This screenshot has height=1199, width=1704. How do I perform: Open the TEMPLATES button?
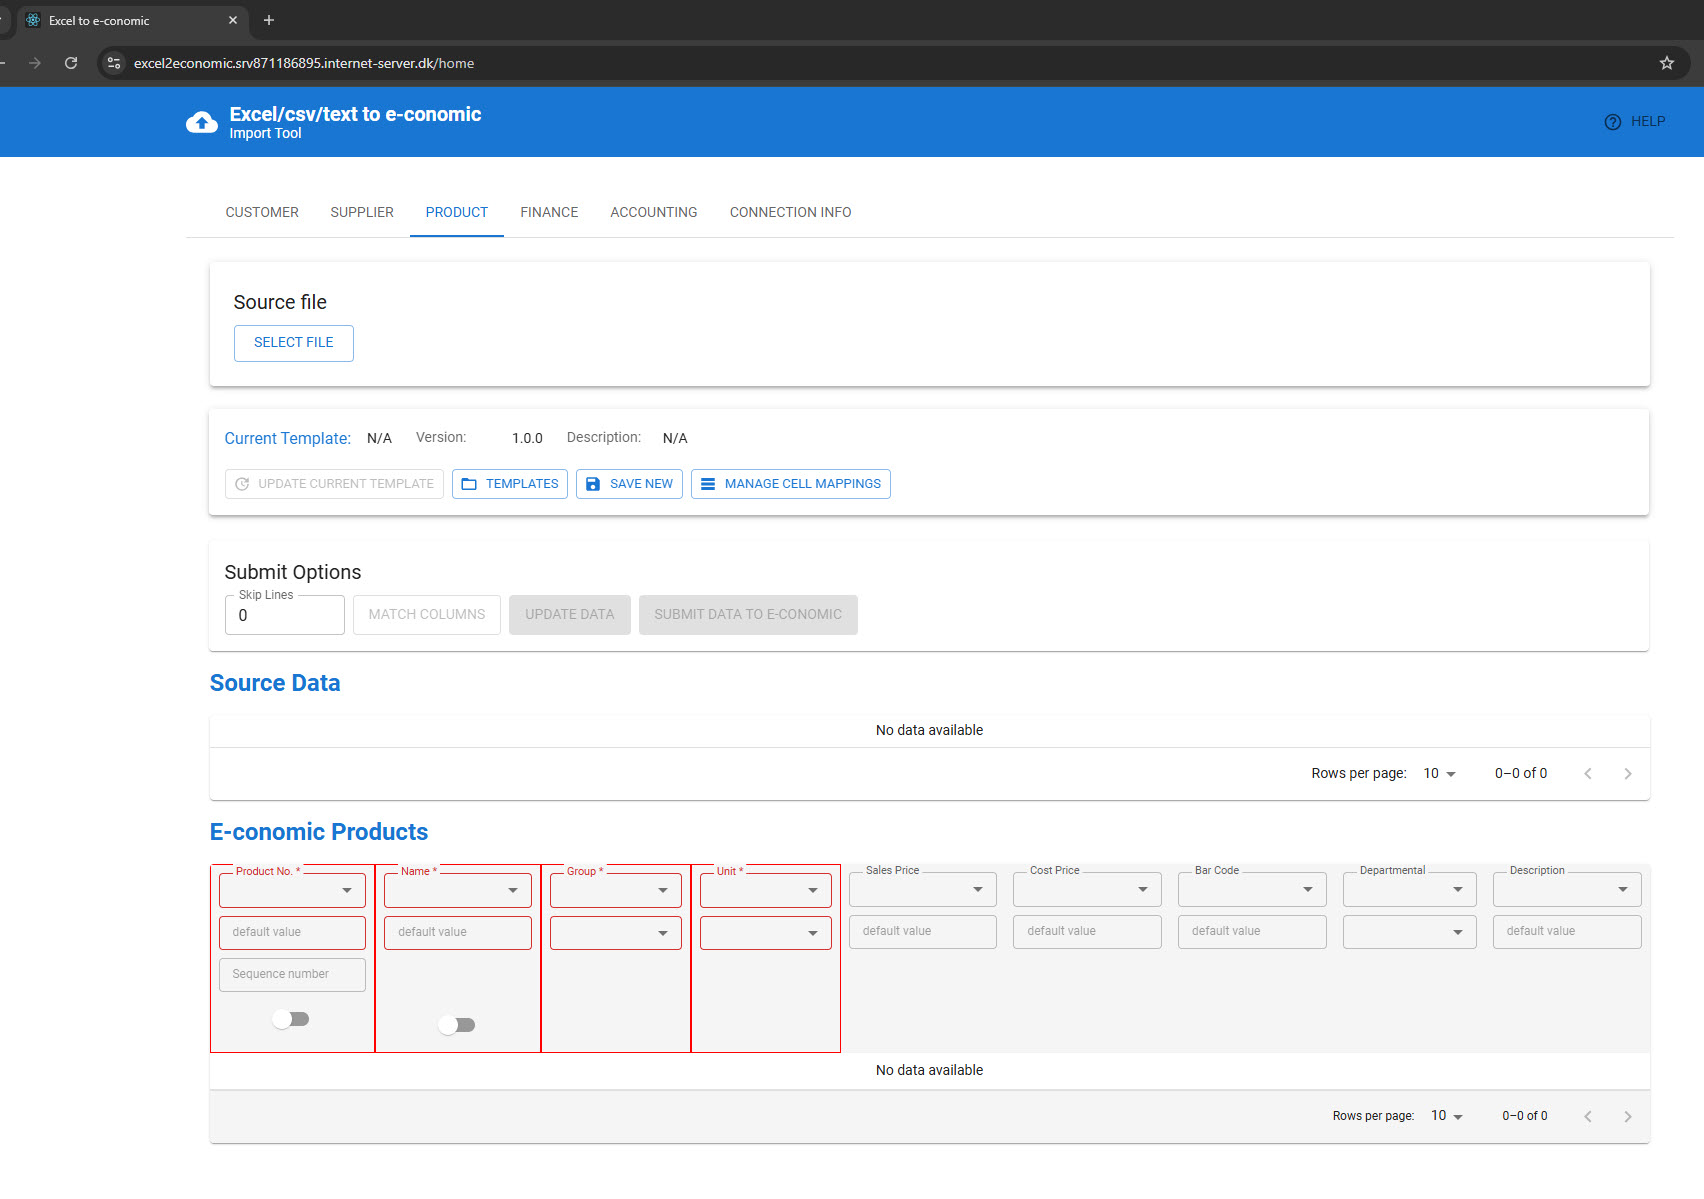pyautogui.click(x=510, y=484)
